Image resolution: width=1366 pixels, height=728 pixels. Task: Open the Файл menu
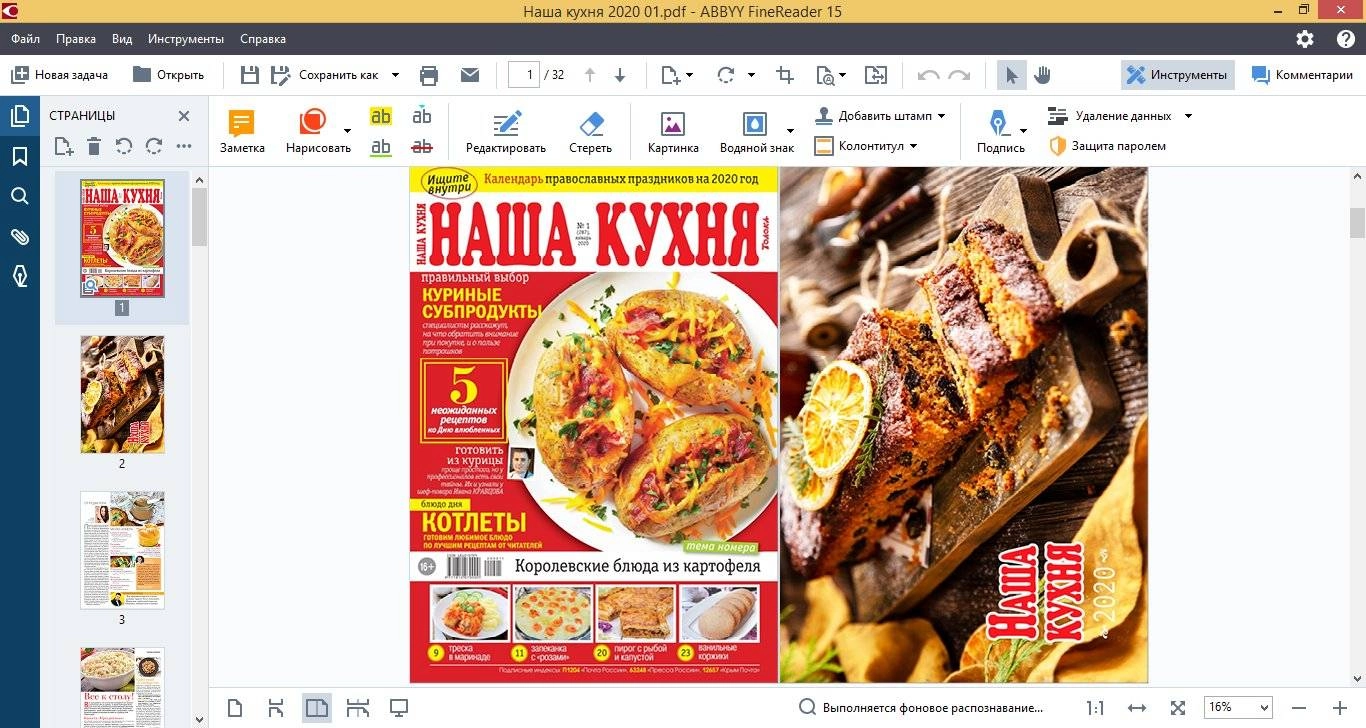[x=26, y=39]
